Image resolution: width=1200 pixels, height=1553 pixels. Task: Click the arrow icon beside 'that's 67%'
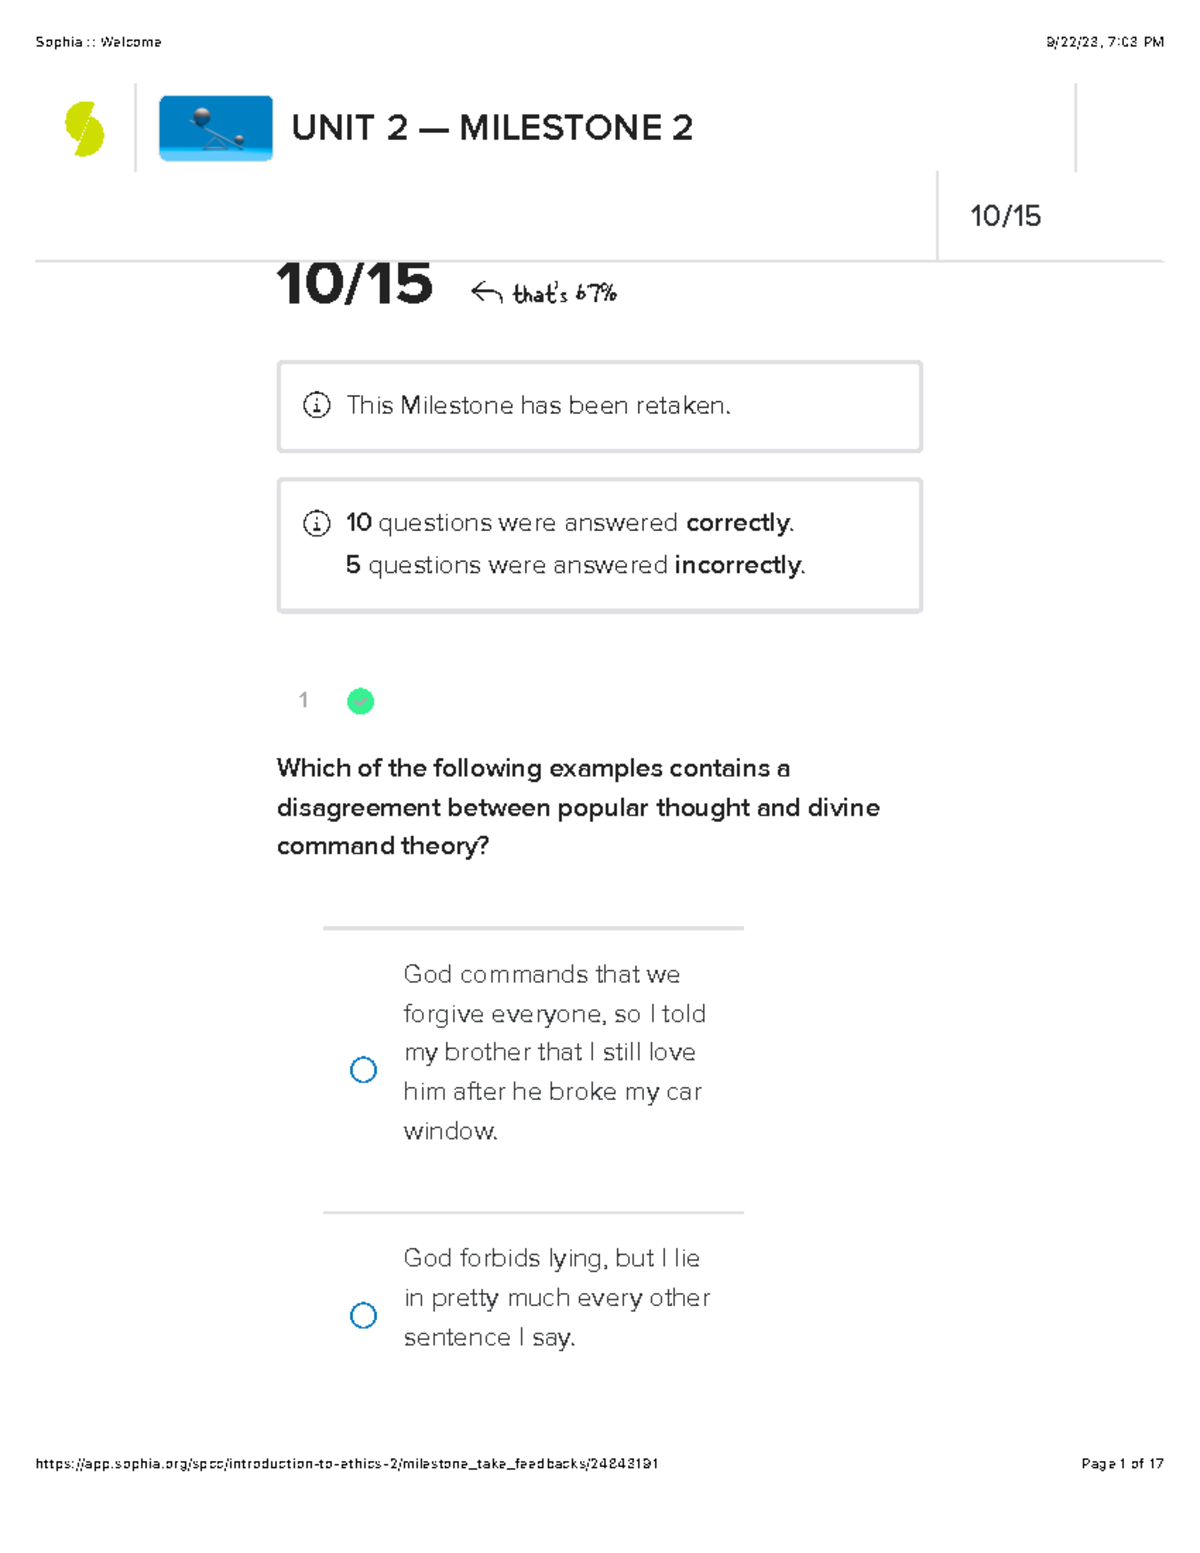(486, 292)
